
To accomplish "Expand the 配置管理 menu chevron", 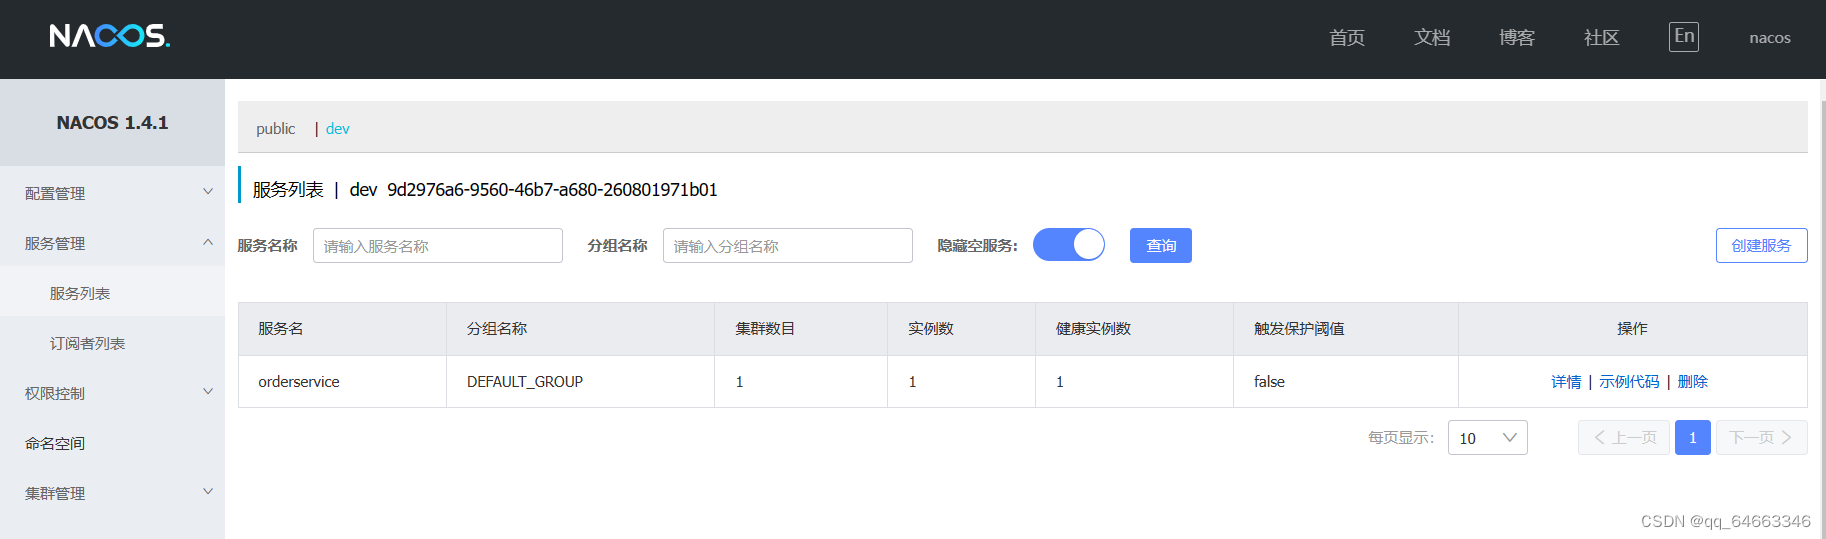I will pos(208,192).
